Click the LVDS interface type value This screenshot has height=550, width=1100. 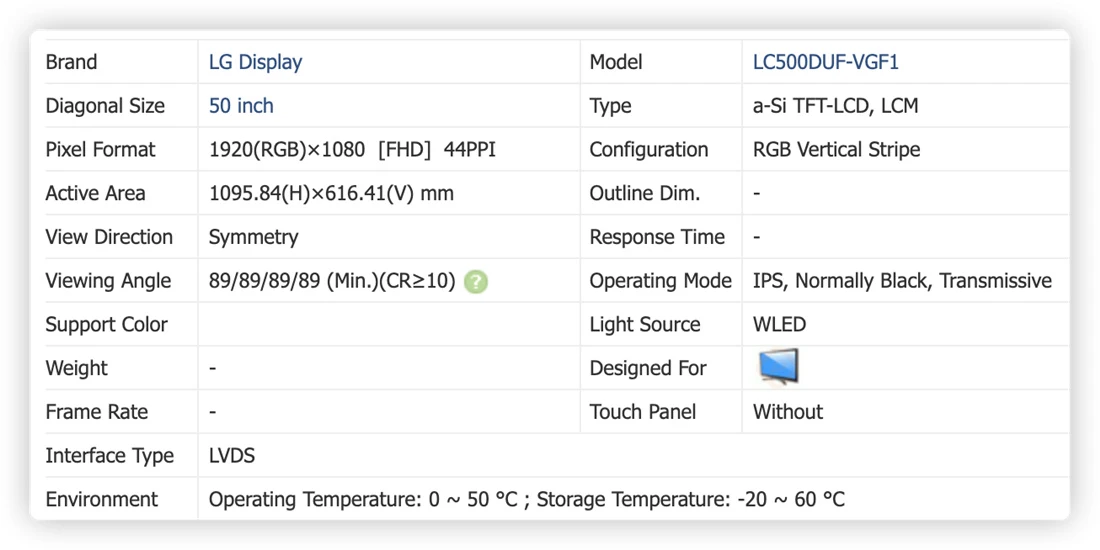tap(232, 456)
